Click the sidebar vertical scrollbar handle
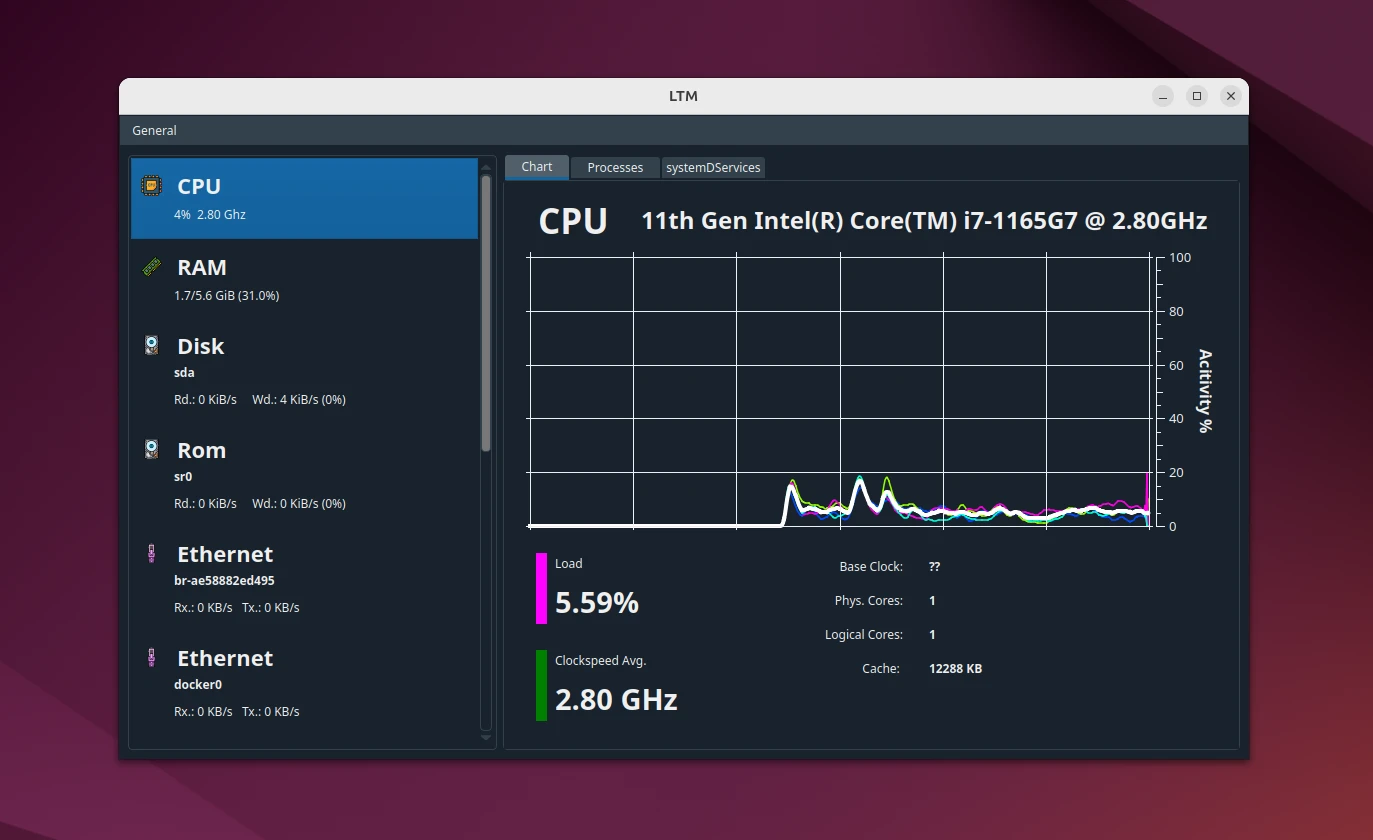1373x840 pixels. pyautogui.click(x=487, y=310)
